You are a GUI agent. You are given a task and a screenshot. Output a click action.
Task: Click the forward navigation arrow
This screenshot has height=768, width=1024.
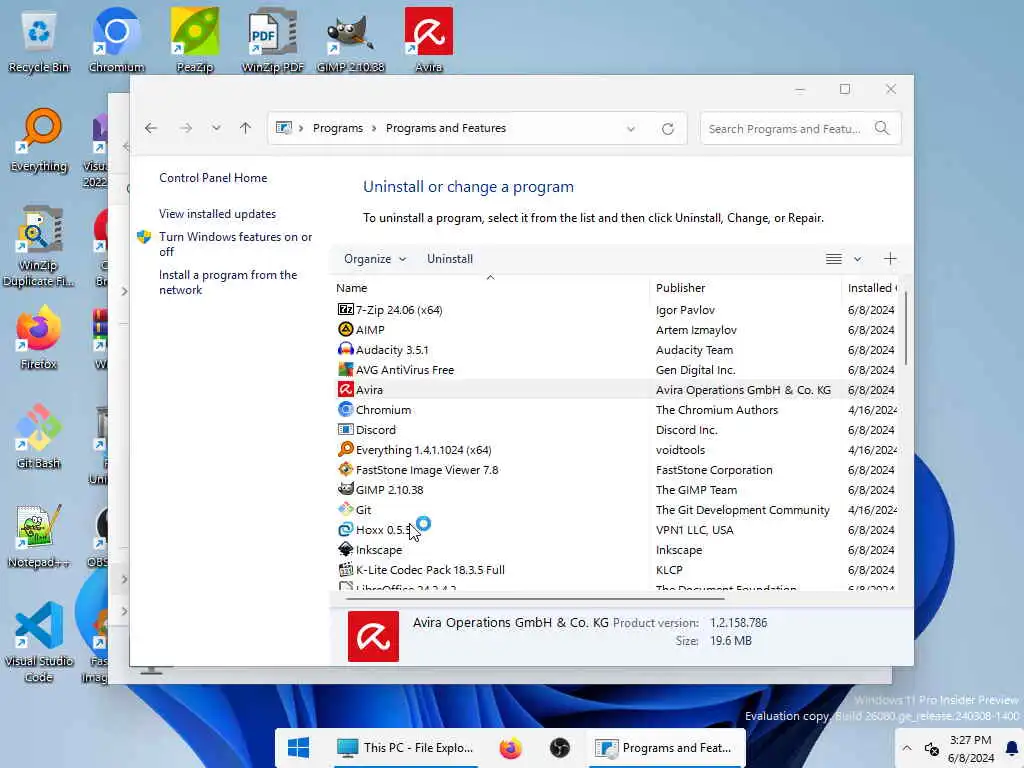[186, 128]
